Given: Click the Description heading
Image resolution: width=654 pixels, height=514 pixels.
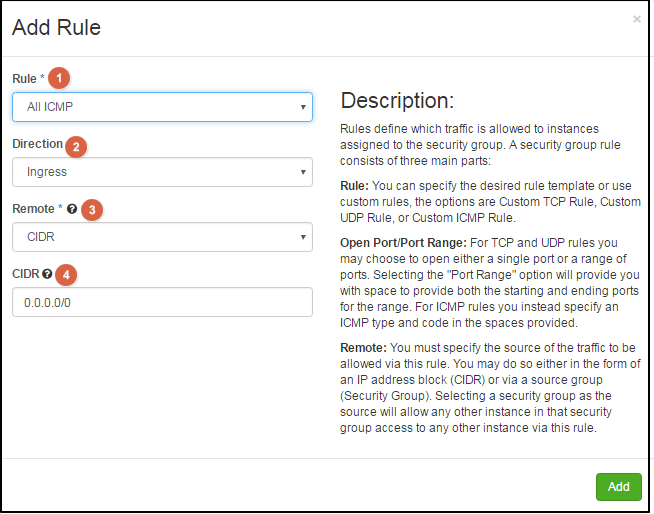Looking at the screenshot, I should [x=397, y=101].
